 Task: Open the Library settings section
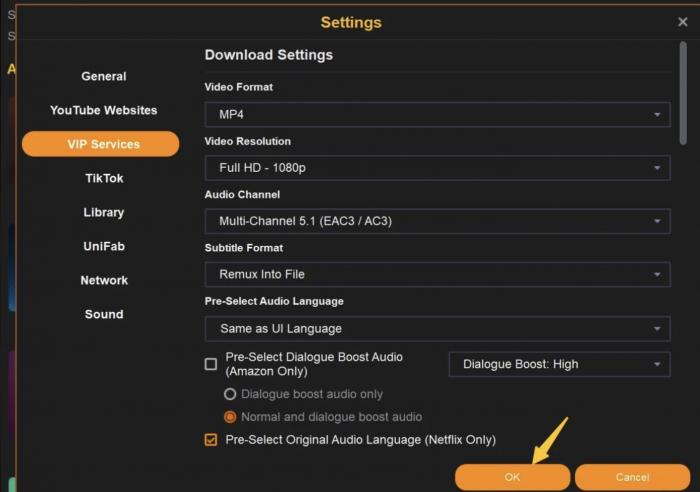click(104, 212)
